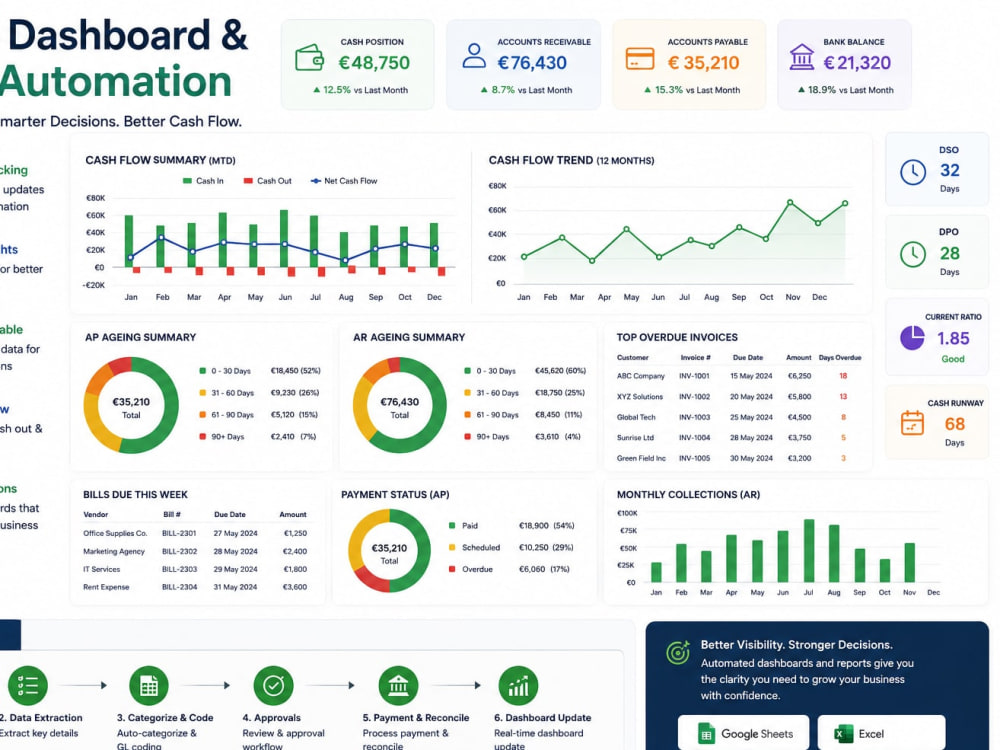Click the 18.9% vs Last Month indicator
The width and height of the screenshot is (1000, 750).
846,90
